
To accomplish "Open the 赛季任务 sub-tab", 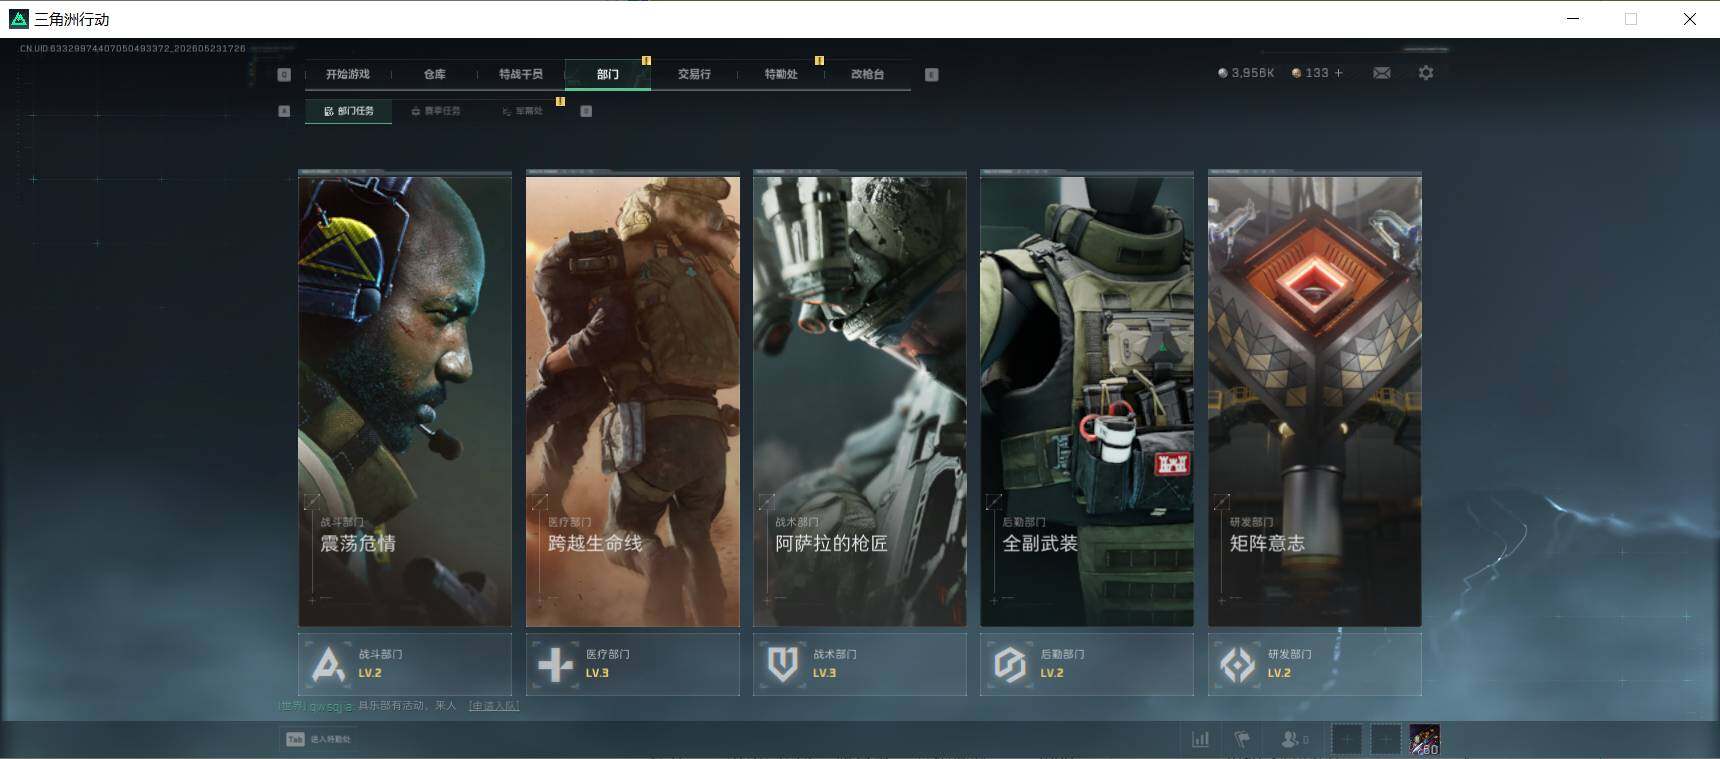I will click(x=436, y=111).
